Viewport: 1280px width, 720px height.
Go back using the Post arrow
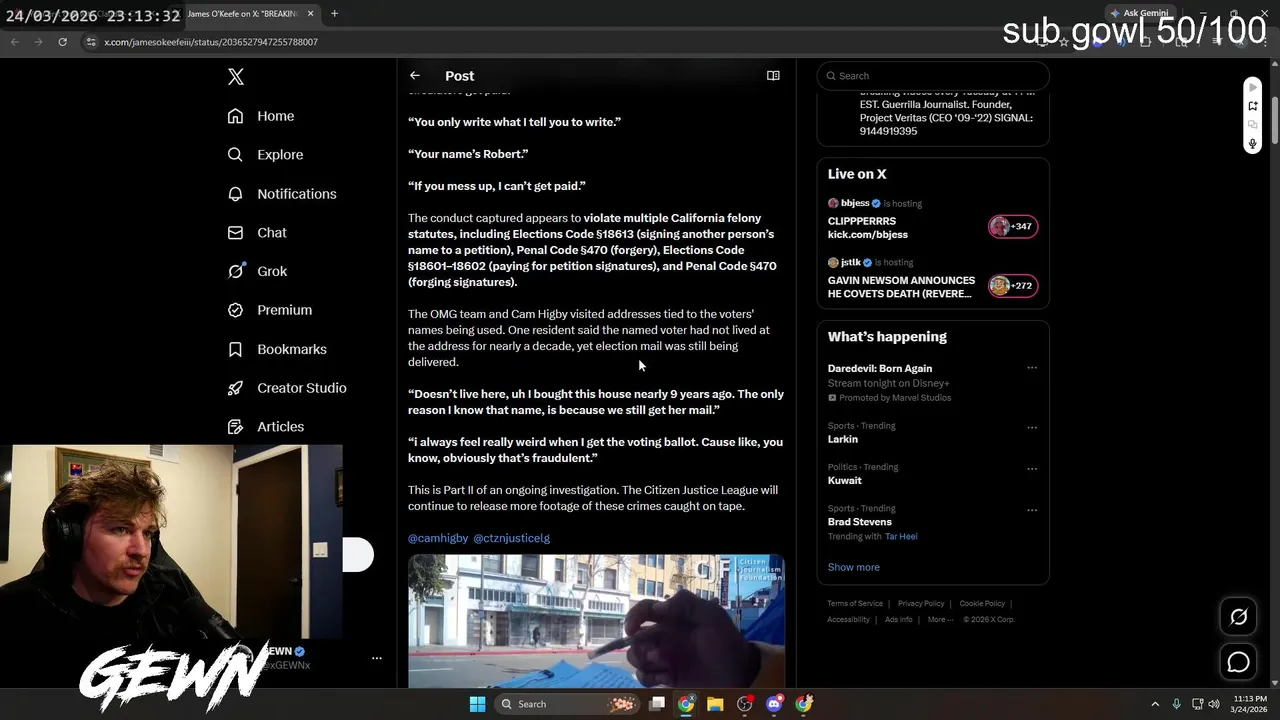click(x=415, y=76)
